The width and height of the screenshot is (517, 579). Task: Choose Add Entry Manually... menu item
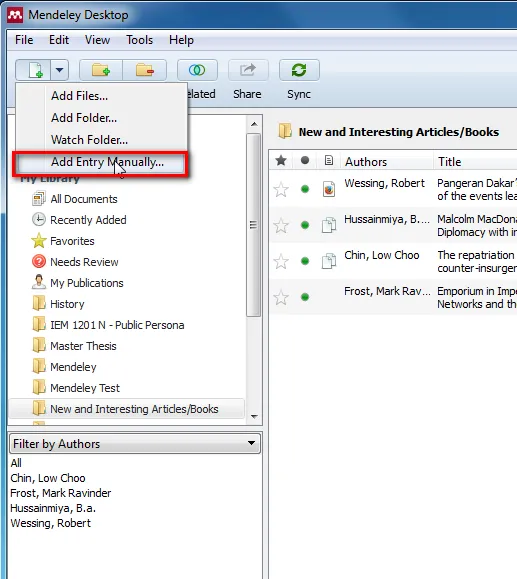point(101,162)
